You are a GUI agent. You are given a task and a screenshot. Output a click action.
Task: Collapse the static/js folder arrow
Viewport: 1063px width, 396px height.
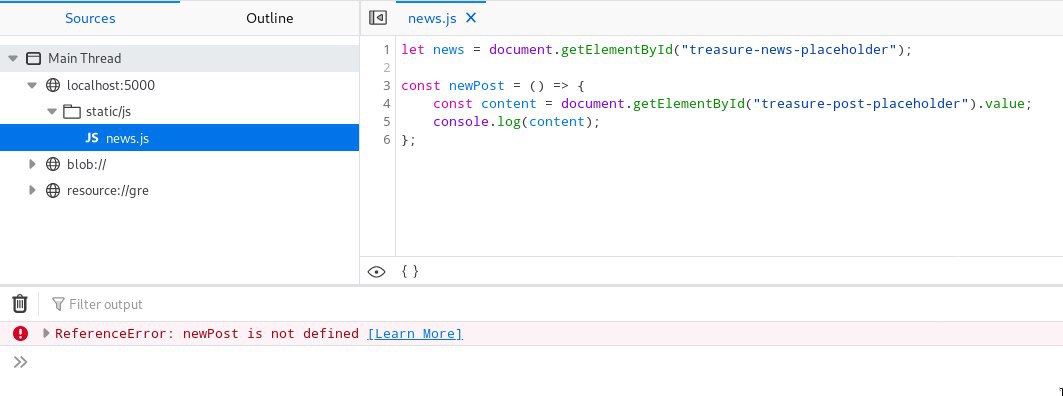coord(52,112)
